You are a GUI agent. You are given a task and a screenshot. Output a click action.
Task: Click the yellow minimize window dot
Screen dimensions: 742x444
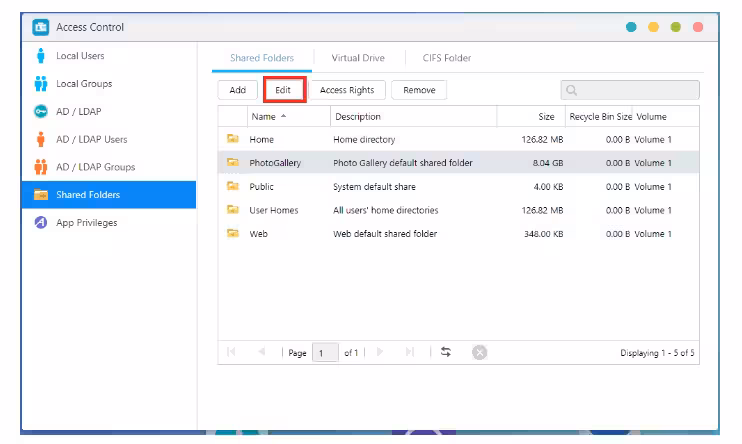(x=654, y=27)
